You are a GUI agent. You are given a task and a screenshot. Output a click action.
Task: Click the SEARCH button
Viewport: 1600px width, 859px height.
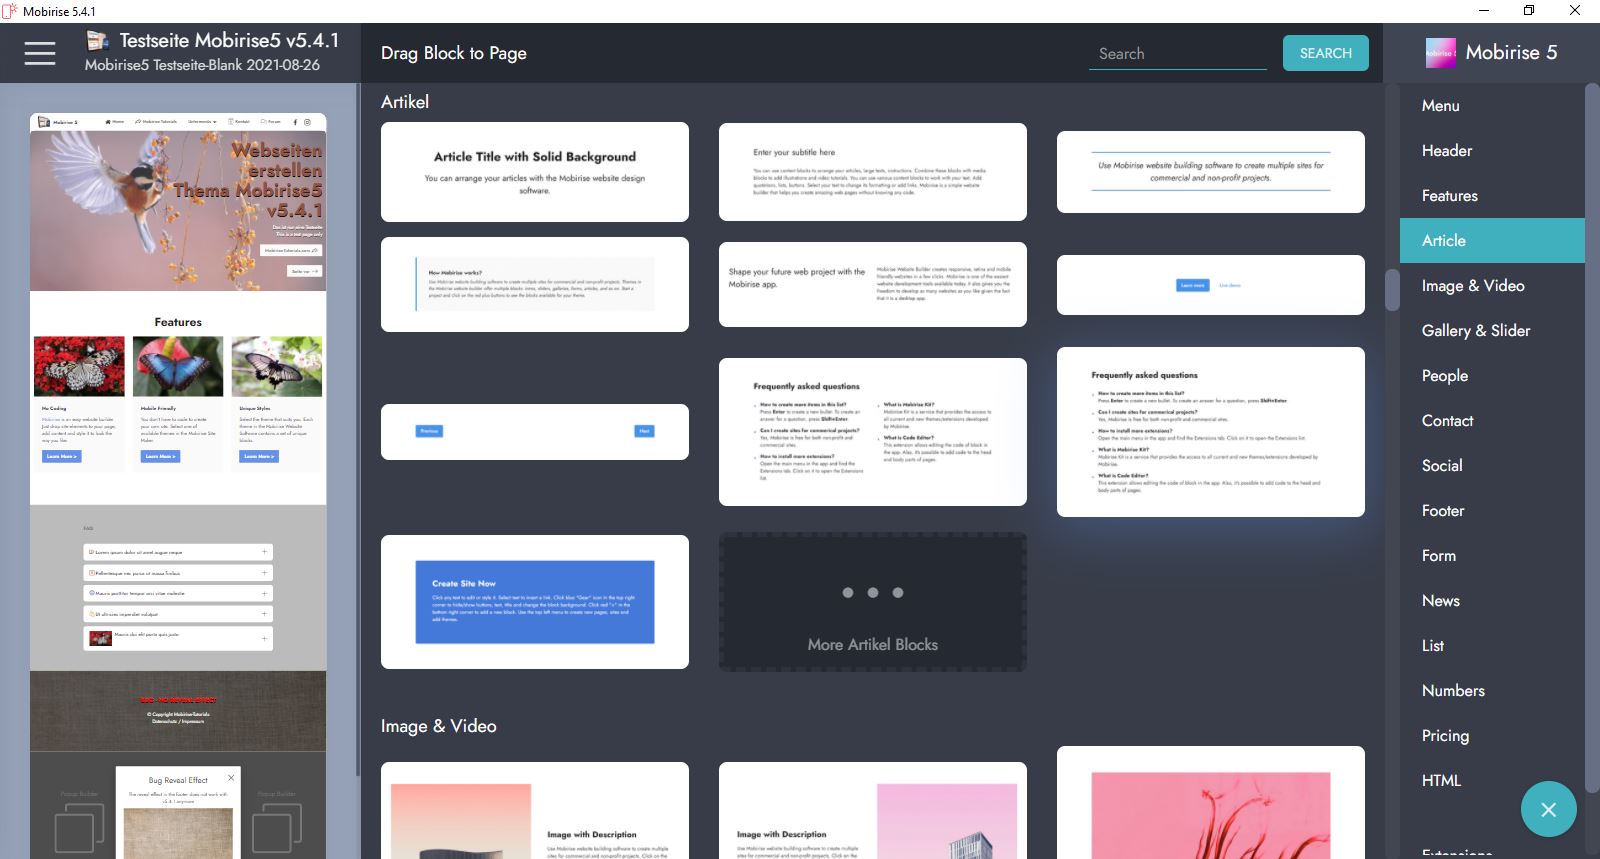point(1325,53)
